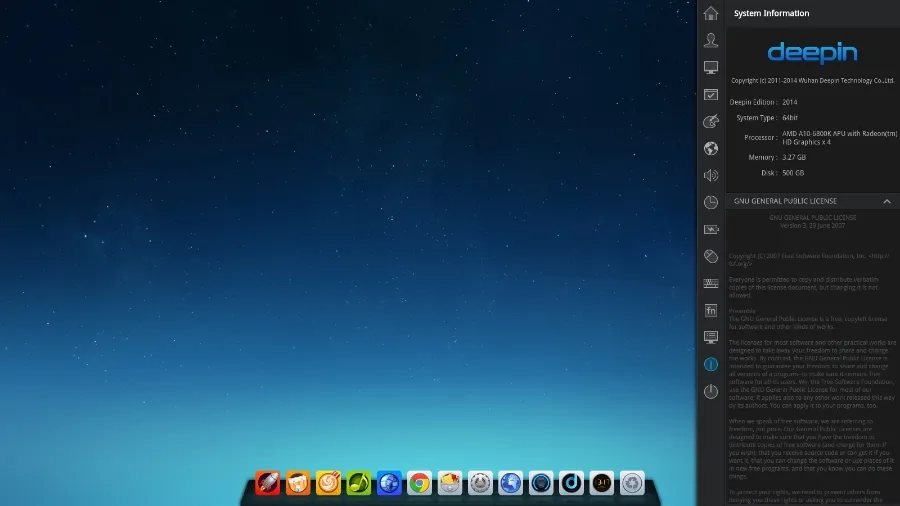Select the highlighted System Information icon
The image size is (900, 506).
tap(711, 365)
